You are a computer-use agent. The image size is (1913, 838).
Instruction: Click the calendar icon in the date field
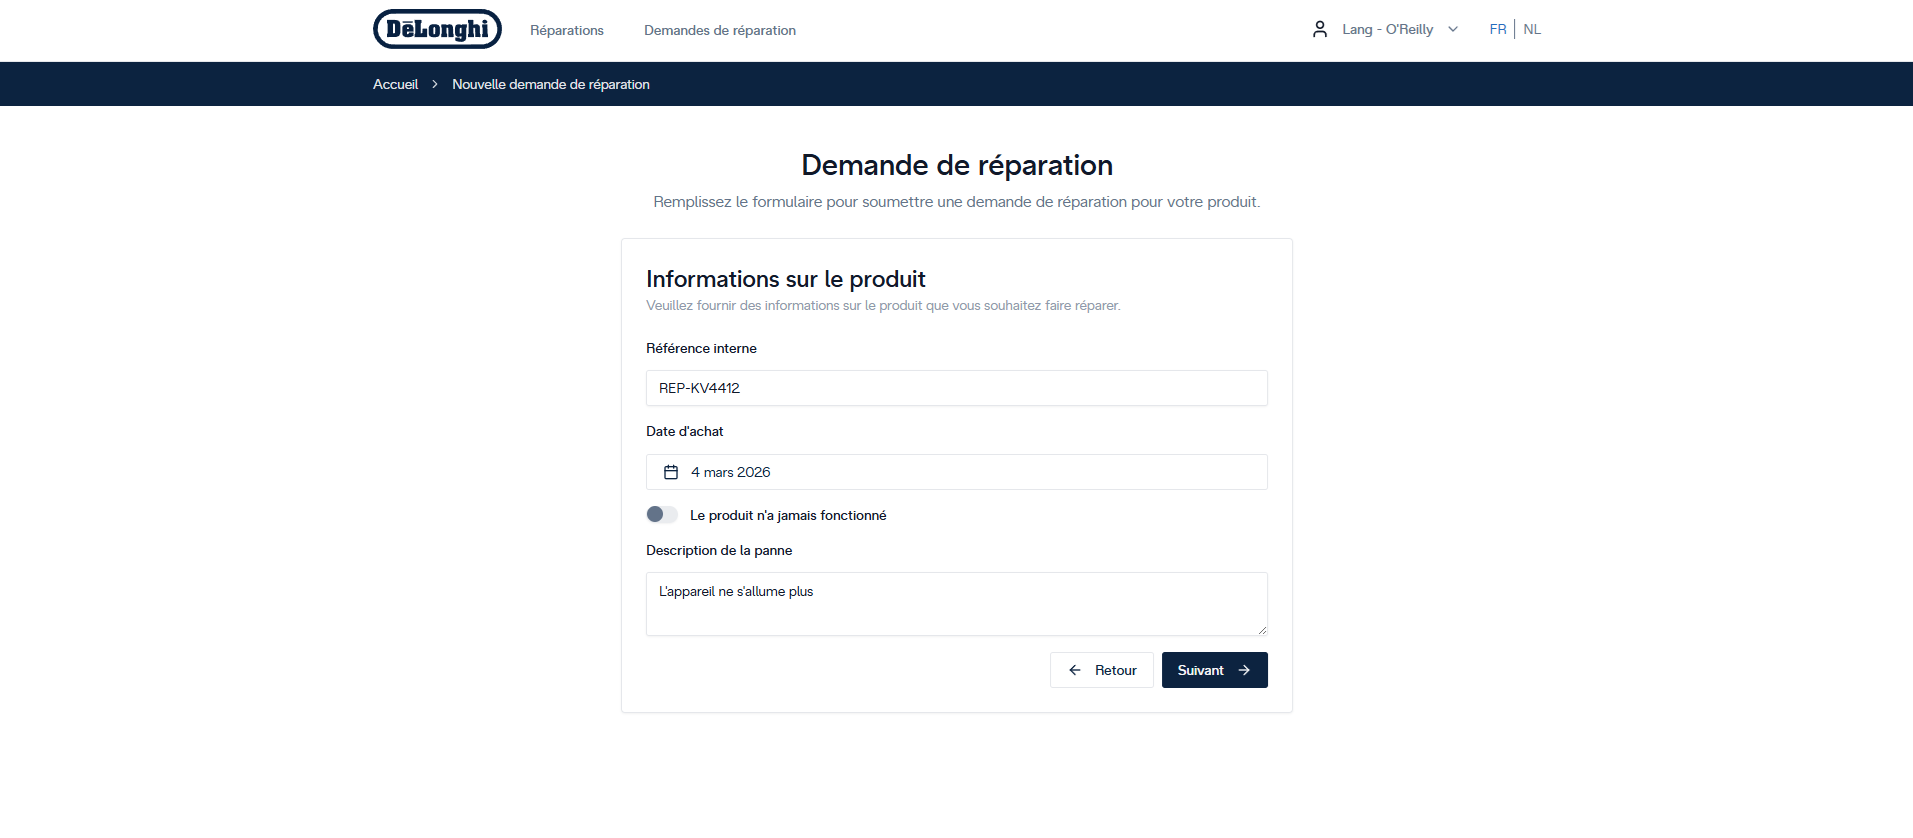671,472
